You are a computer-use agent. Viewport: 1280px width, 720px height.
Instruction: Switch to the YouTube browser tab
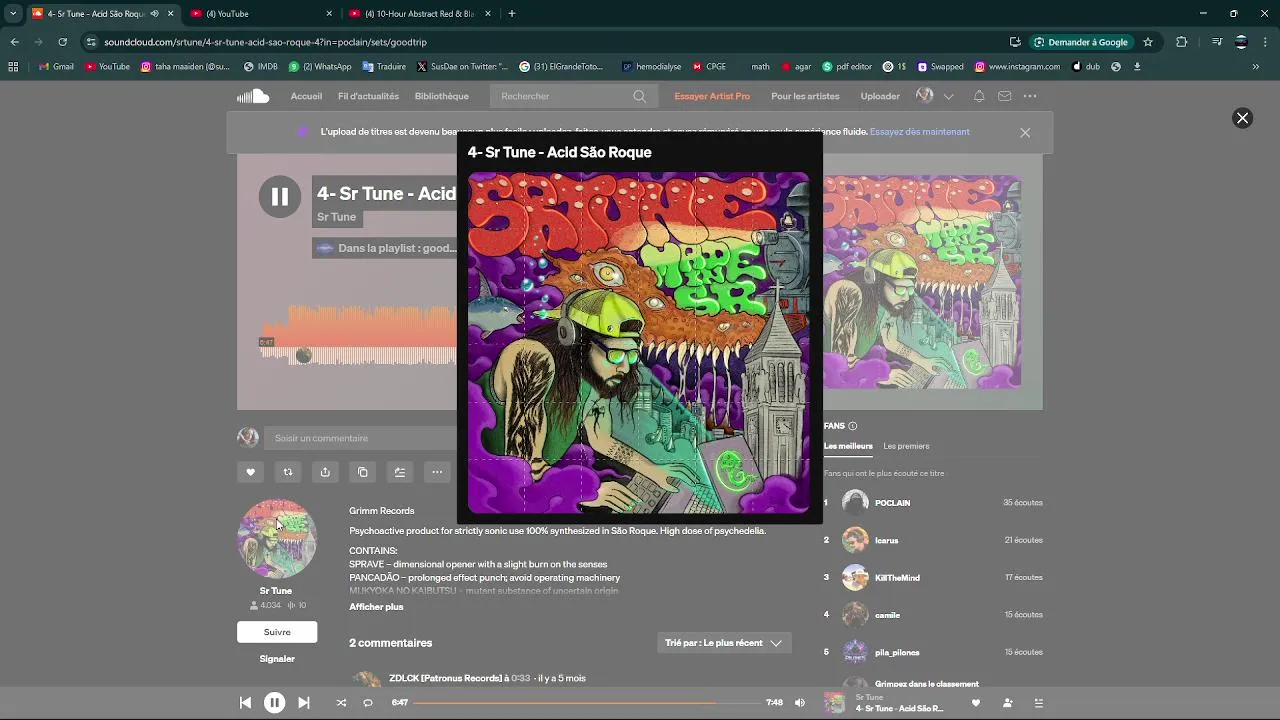262,14
